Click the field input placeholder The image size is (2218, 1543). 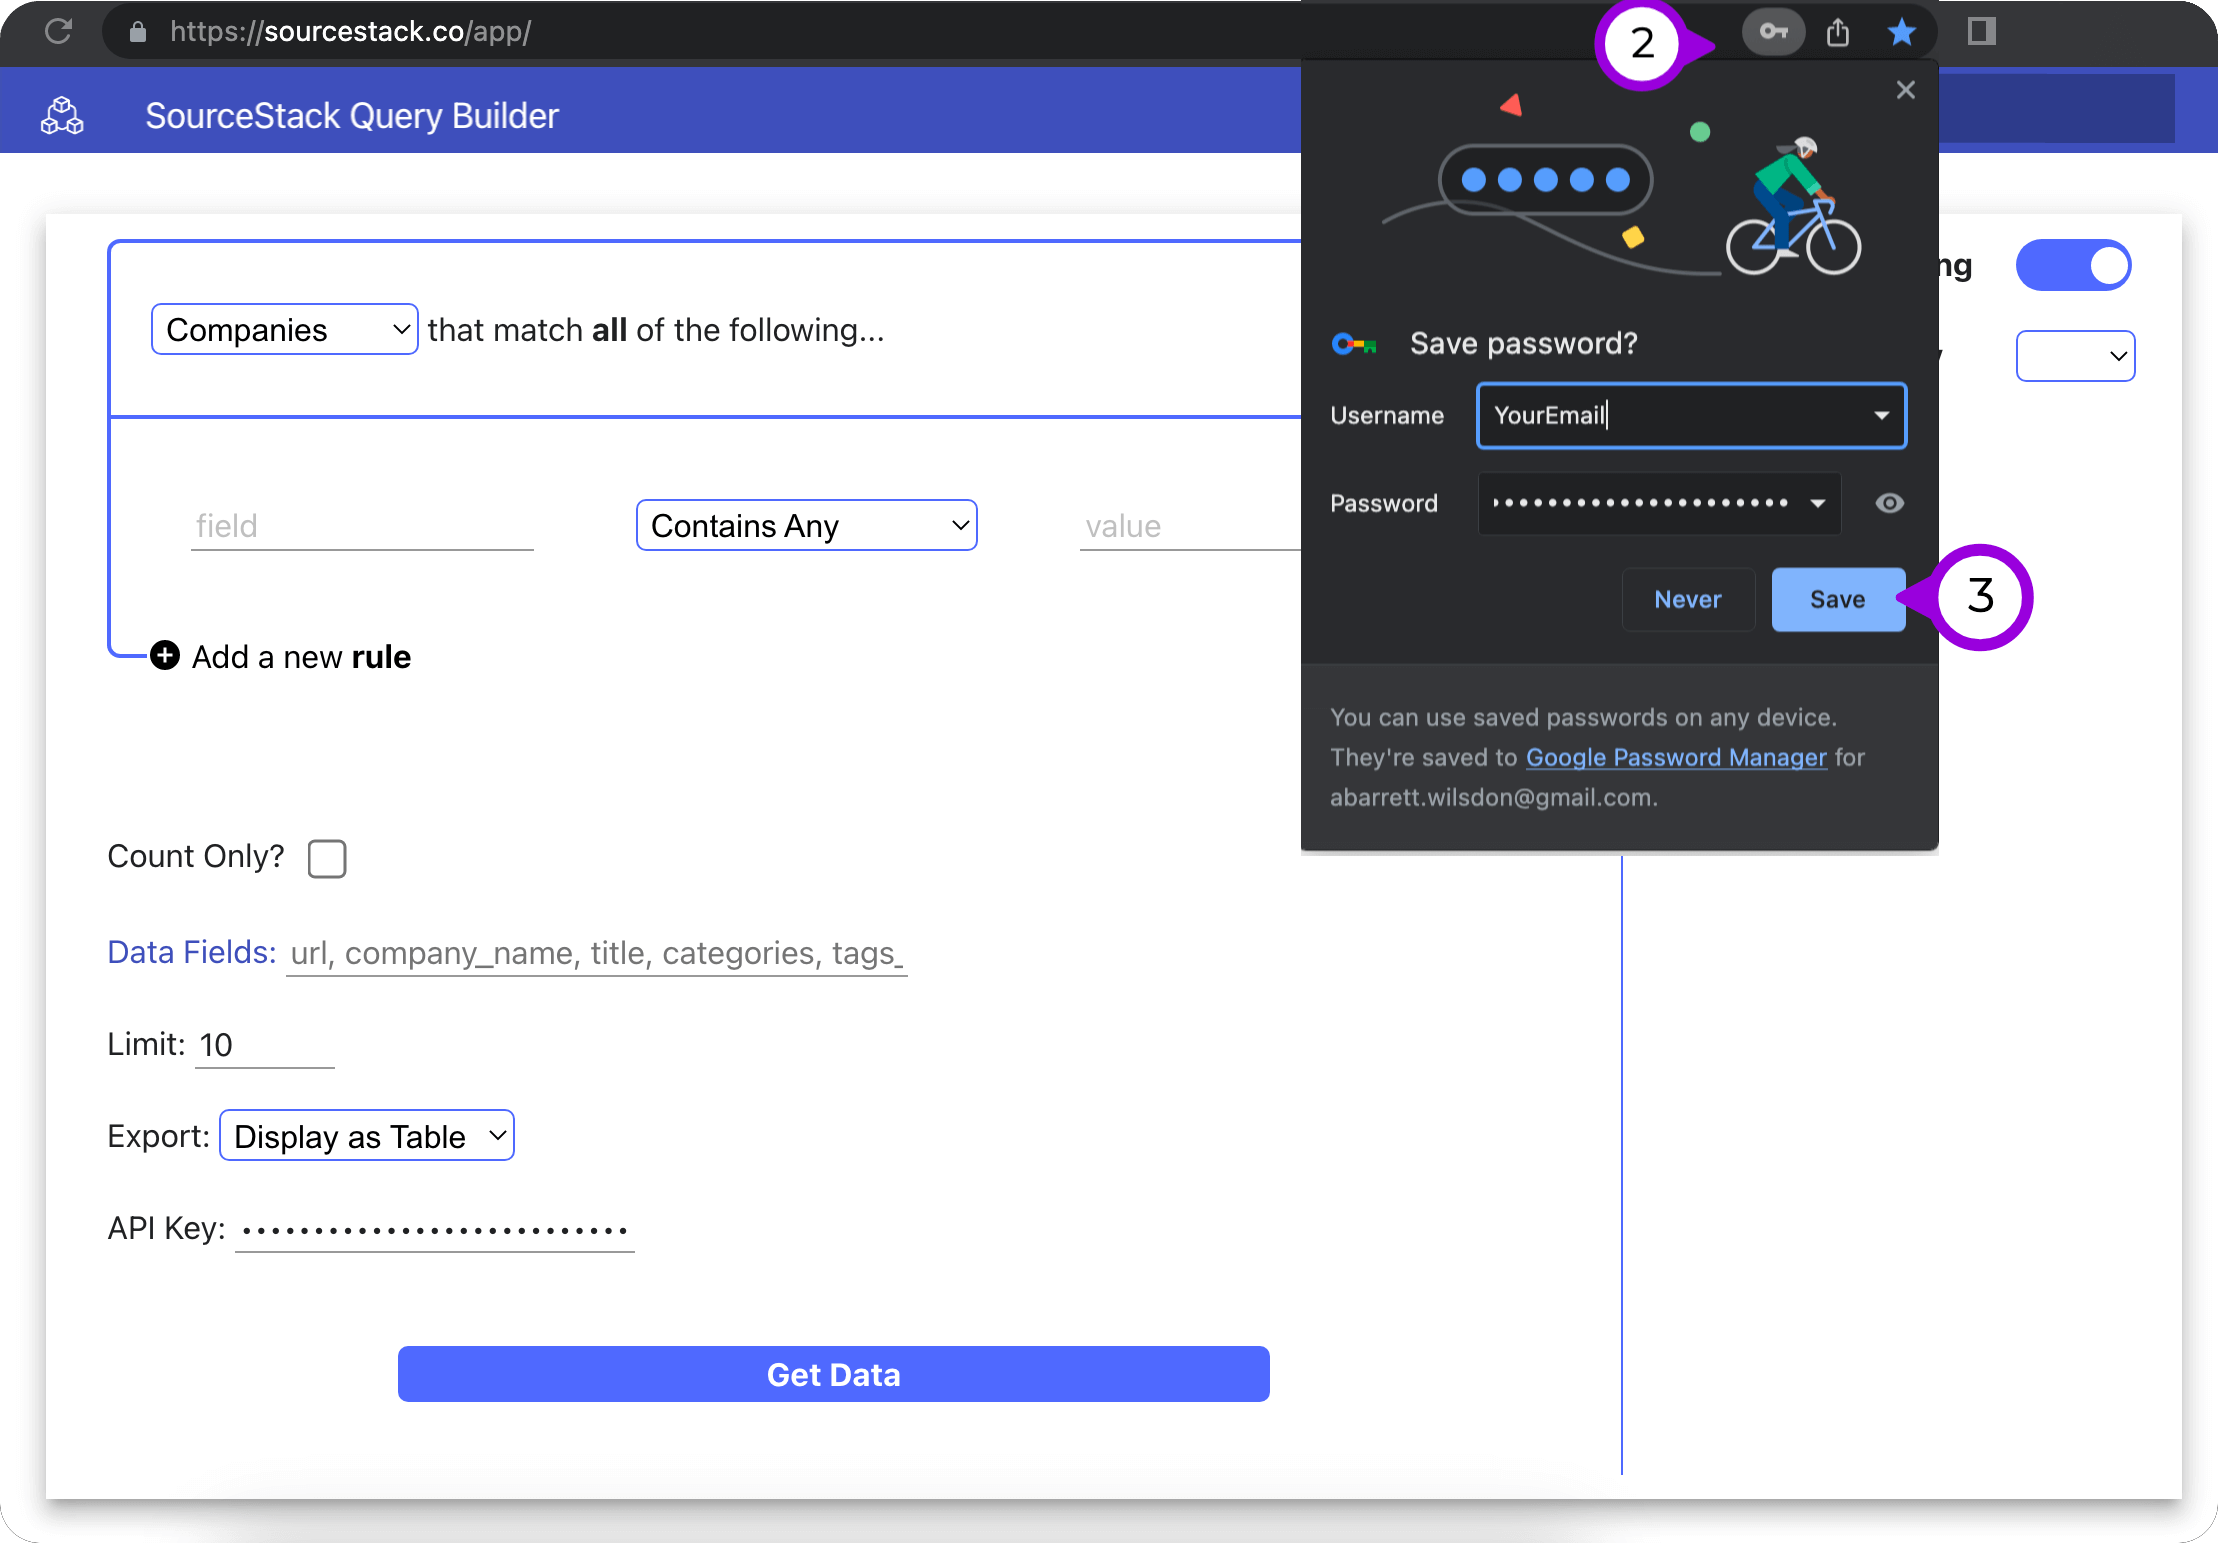tap(362, 526)
